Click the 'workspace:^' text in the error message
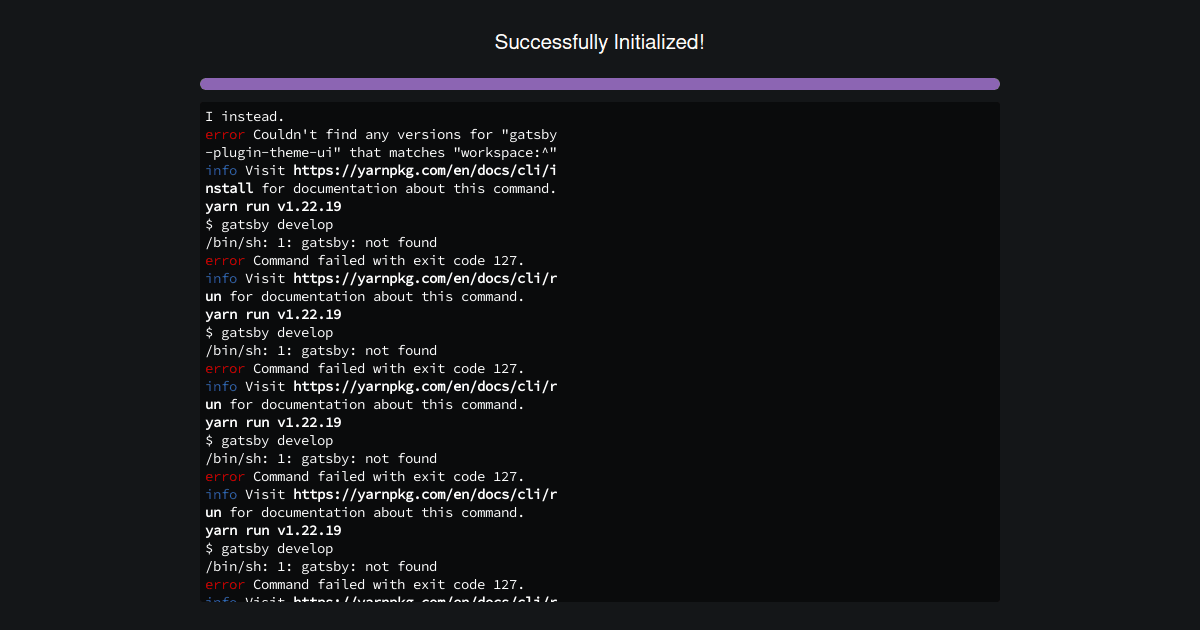The width and height of the screenshot is (1200, 630). coord(510,152)
